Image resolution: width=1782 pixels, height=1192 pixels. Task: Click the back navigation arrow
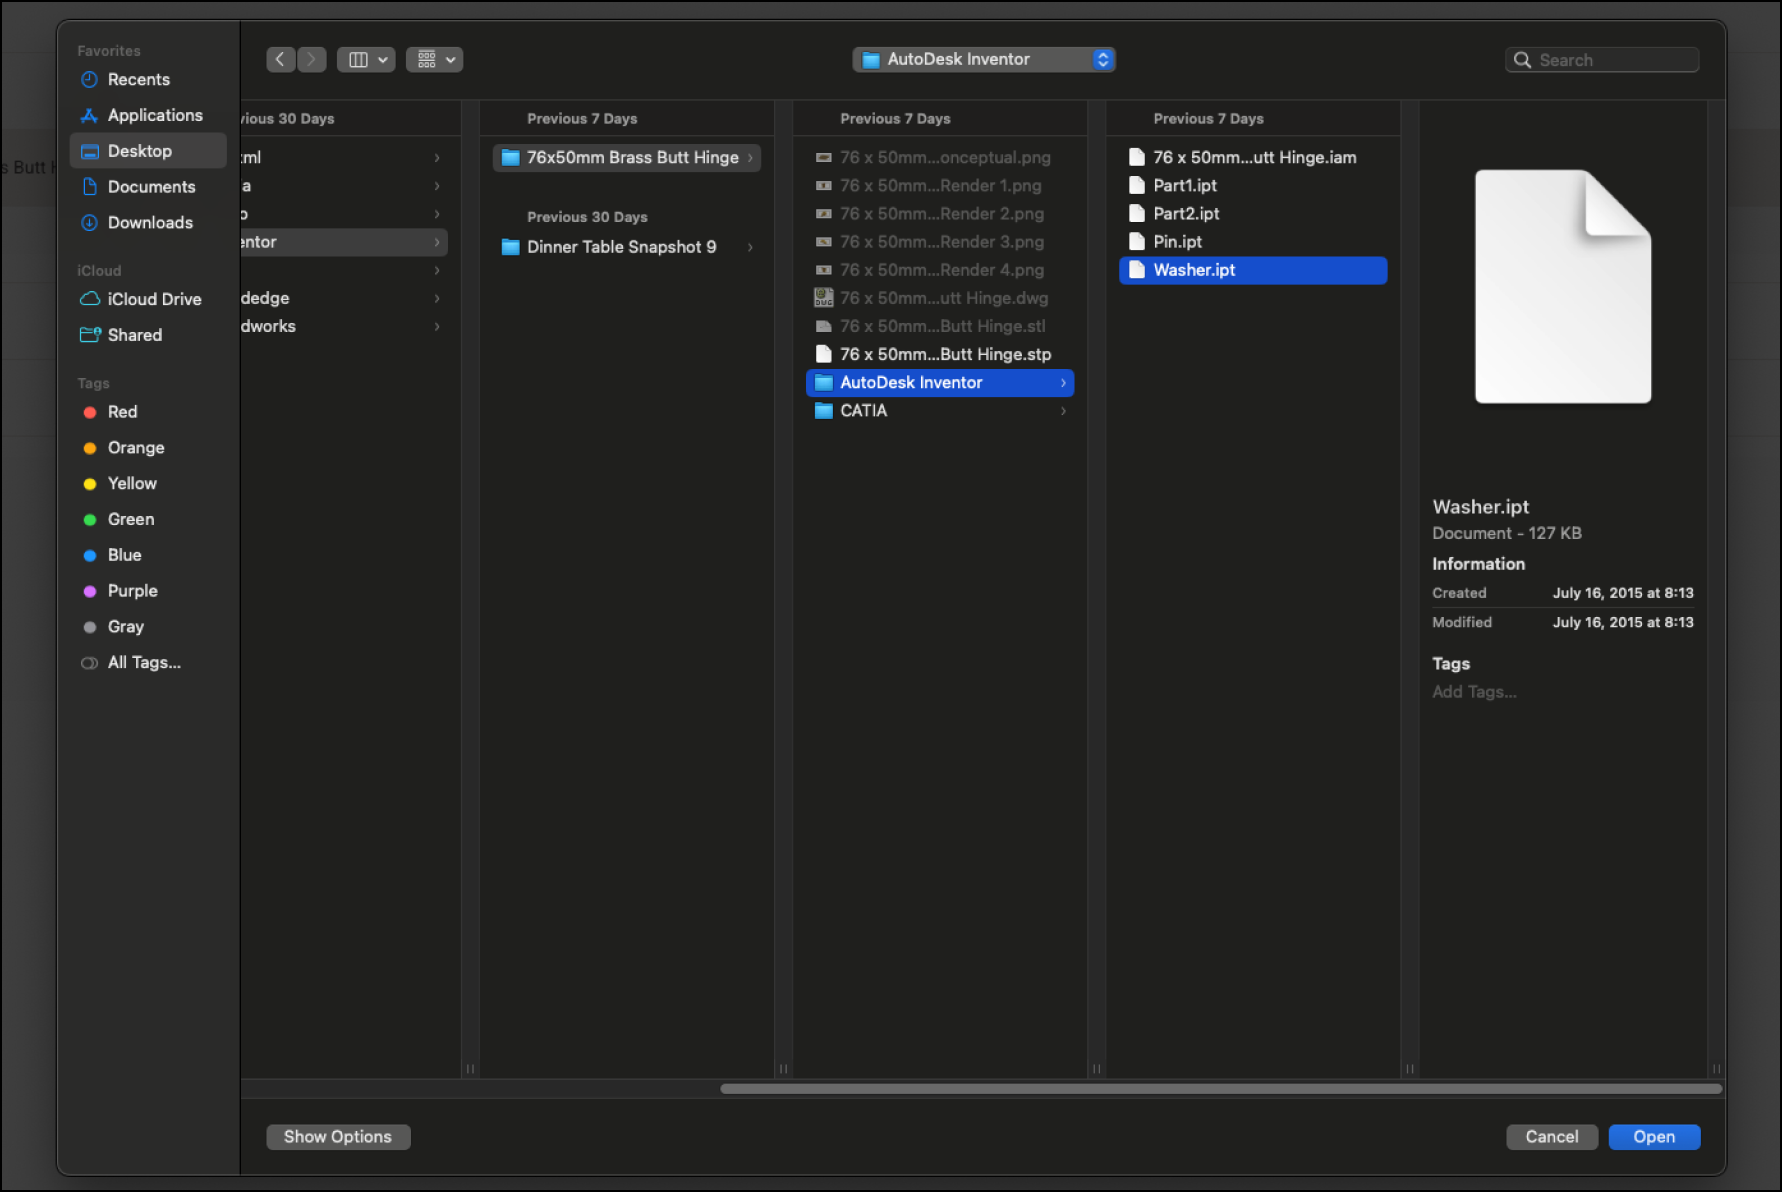click(280, 60)
